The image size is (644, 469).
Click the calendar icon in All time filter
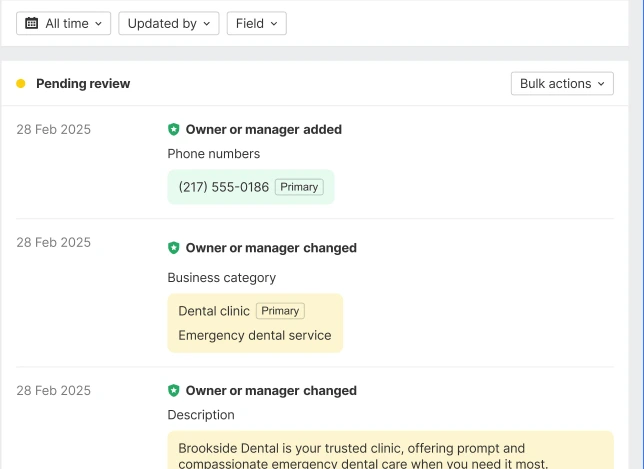point(32,23)
